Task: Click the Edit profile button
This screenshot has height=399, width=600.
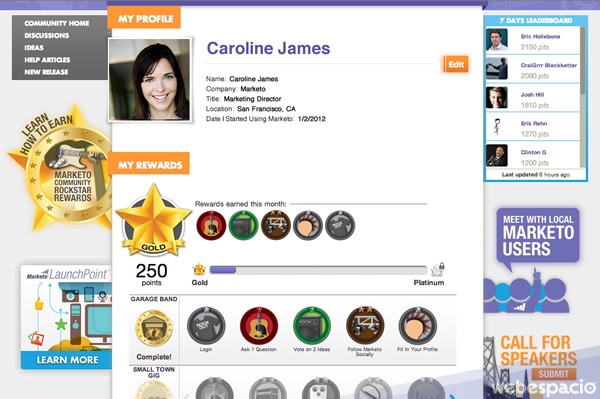Action: coord(455,64)
